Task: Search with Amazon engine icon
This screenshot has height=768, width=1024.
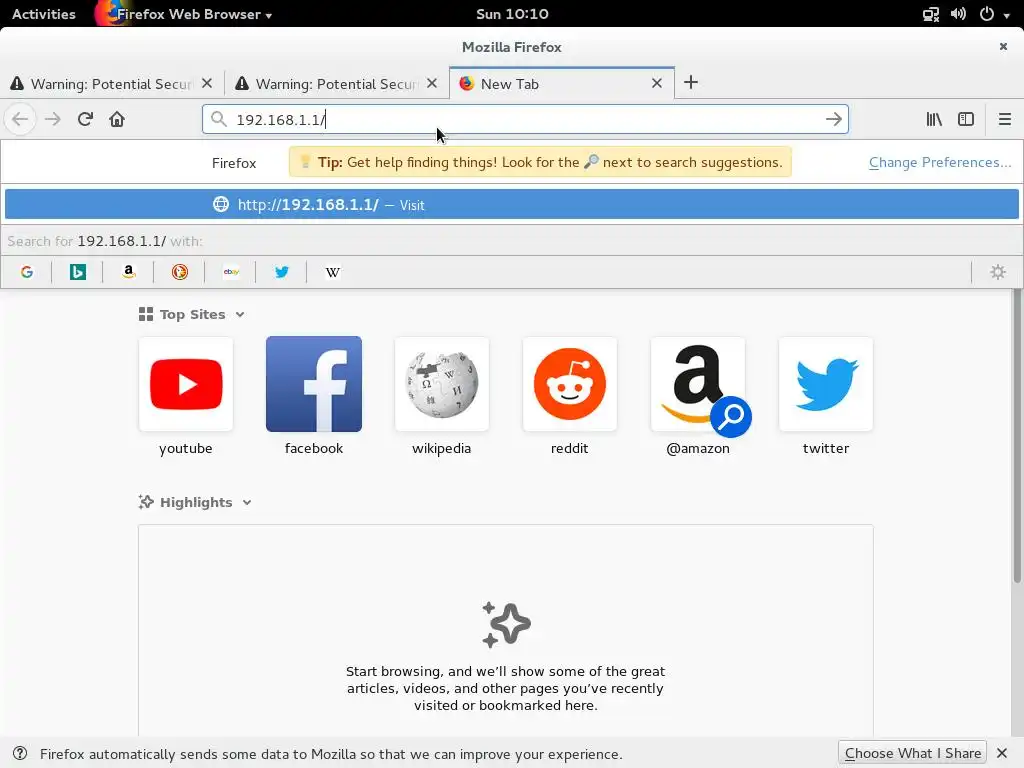Action: [129, 272]
